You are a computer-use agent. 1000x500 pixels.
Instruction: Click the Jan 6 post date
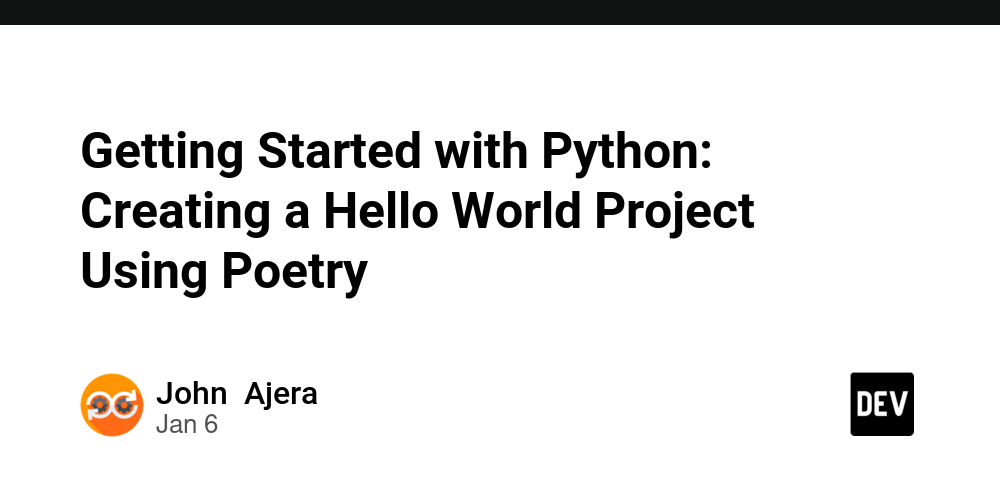click(x=187, y=424)
